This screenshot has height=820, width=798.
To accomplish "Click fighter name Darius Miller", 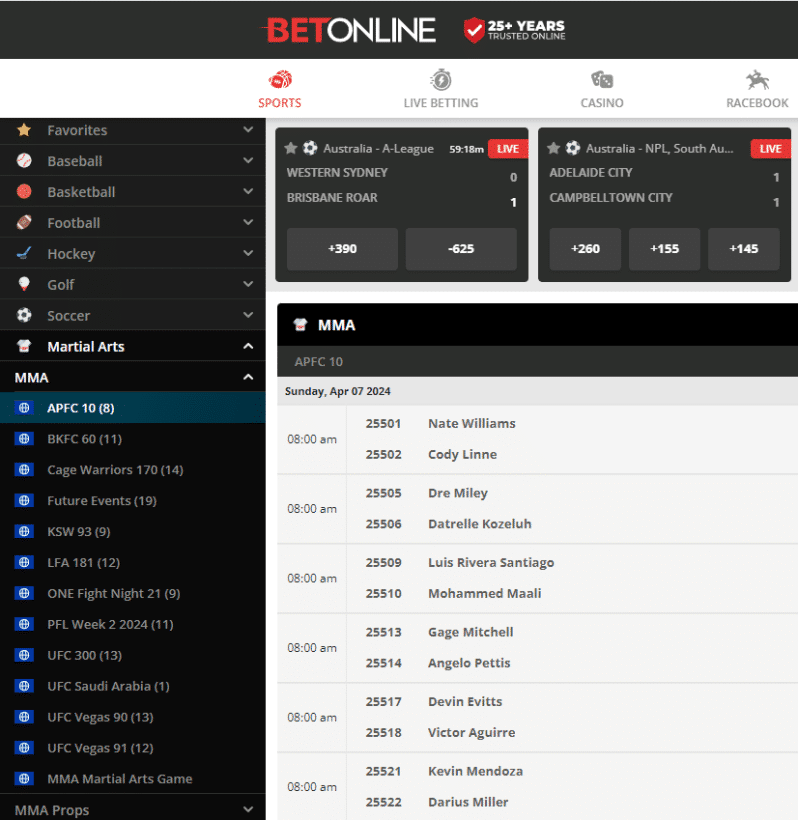I will (468, 802).
